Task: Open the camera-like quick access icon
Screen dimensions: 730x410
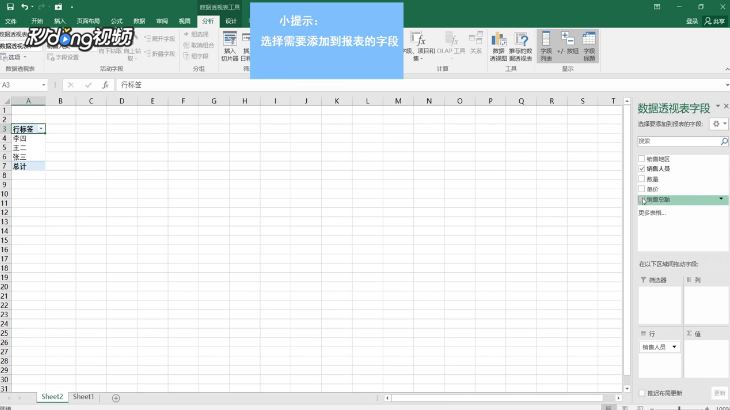Action: click(x=58, y=7)
